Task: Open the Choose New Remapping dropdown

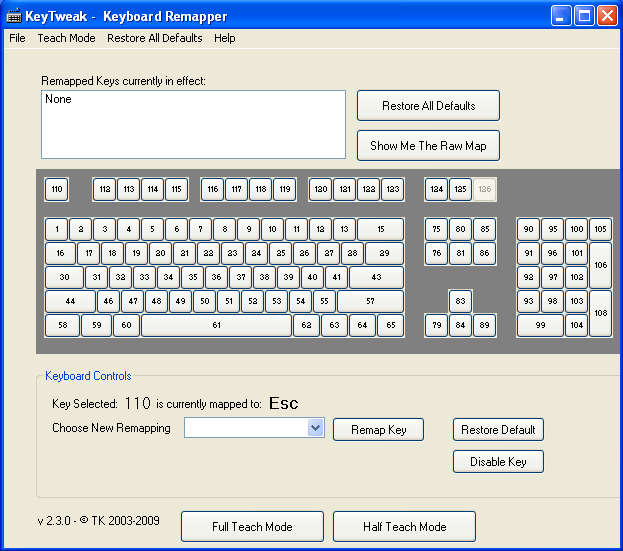Action: point(315,428)
